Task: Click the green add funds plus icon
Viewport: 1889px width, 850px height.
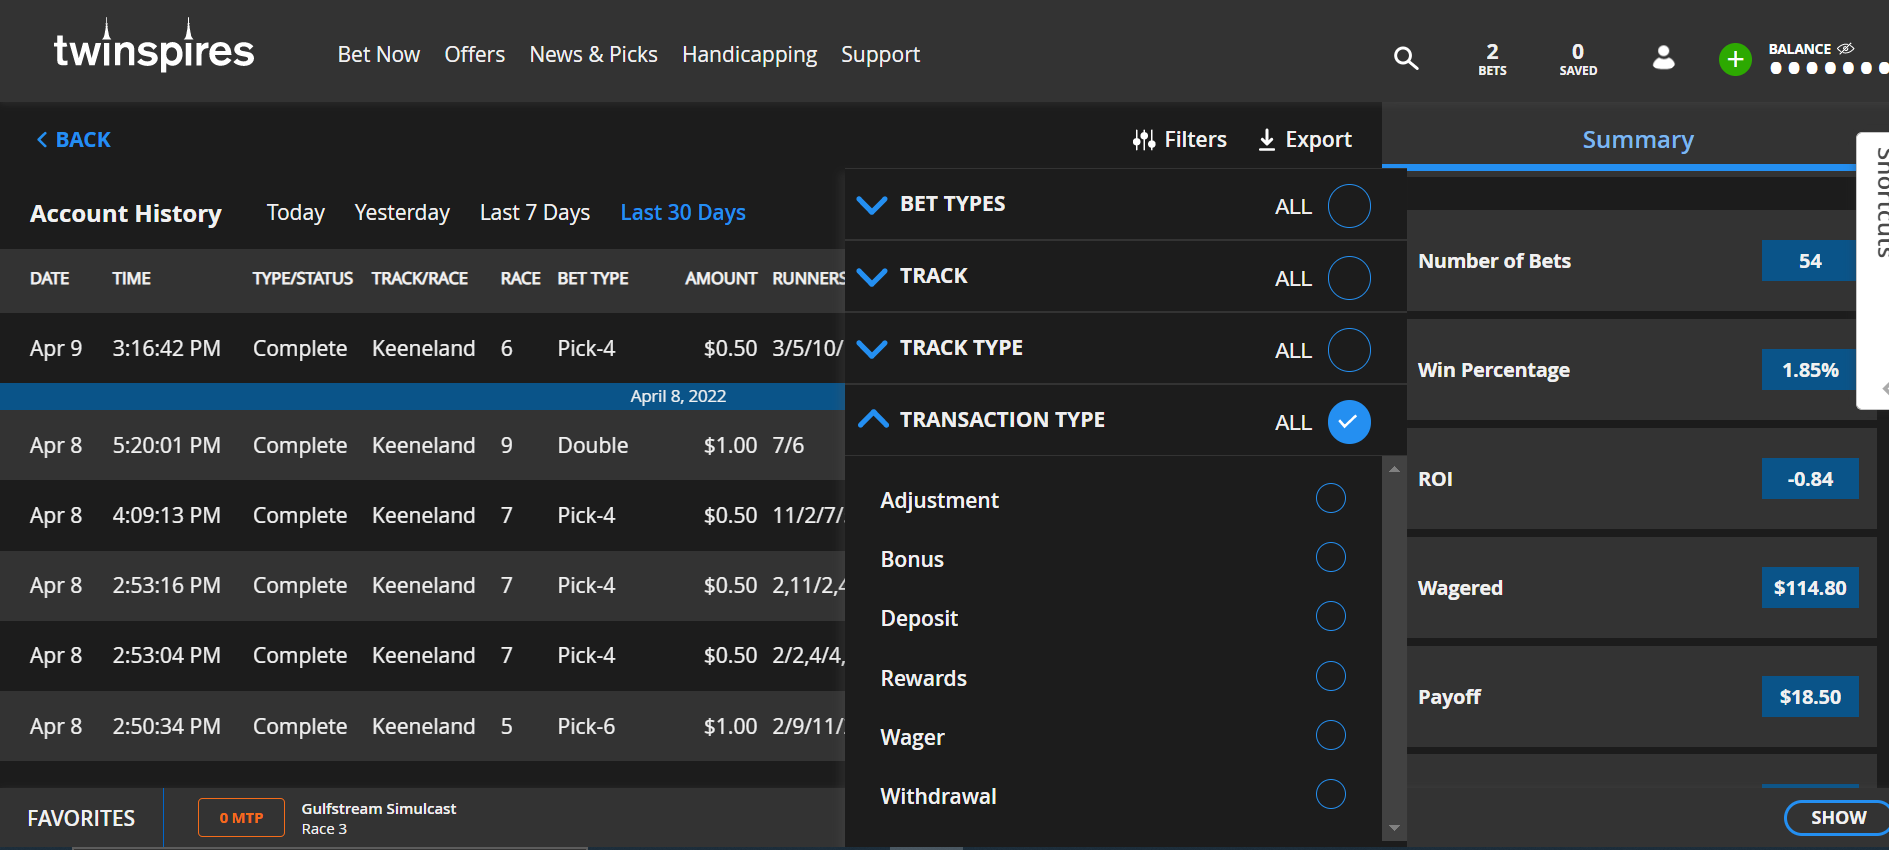Action: tap(1735, 60)
